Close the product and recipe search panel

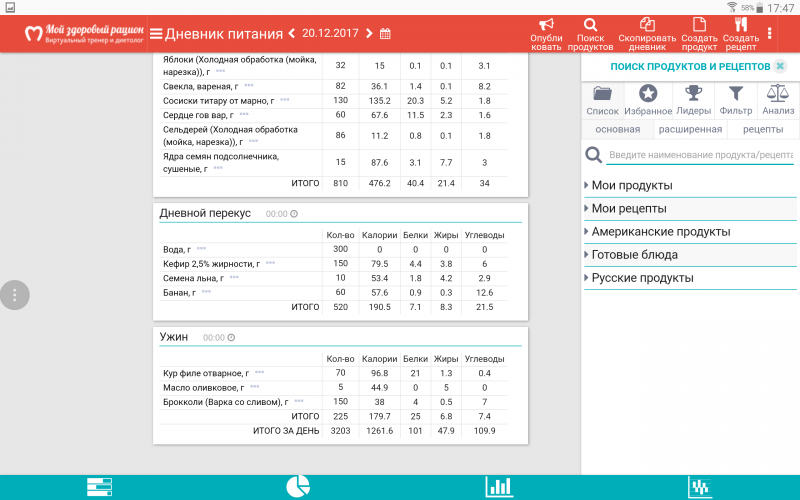(779, 66)
